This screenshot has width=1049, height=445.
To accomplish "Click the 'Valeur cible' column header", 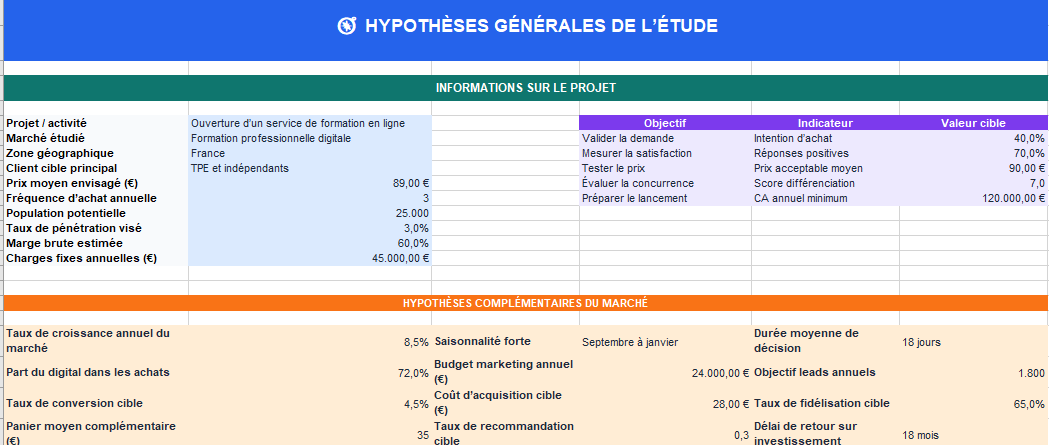I will (973, 123).
